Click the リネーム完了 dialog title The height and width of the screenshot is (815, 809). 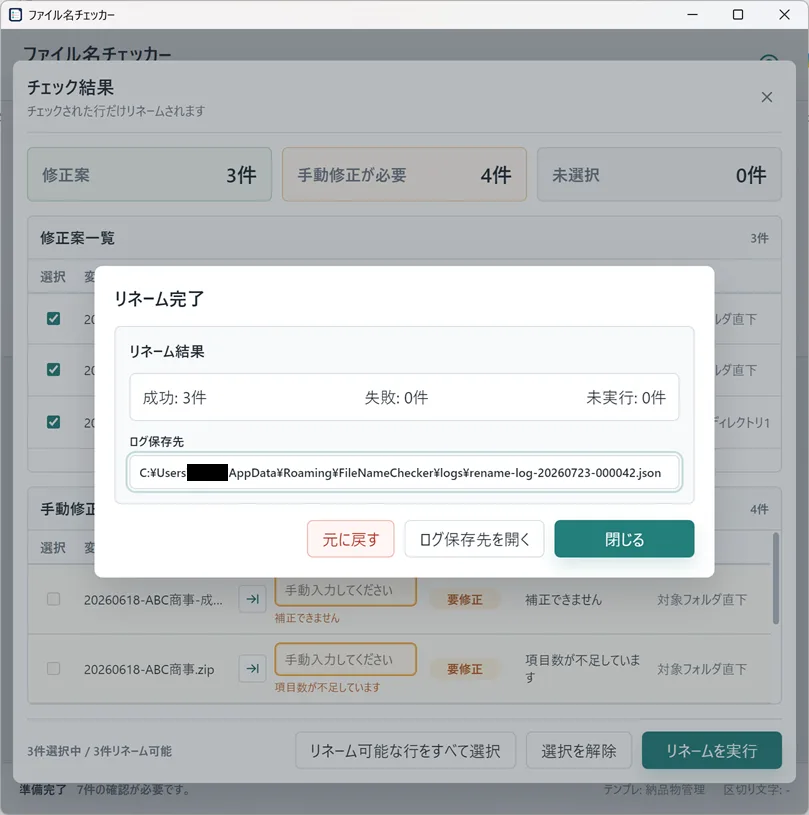(x=159, y=298)
